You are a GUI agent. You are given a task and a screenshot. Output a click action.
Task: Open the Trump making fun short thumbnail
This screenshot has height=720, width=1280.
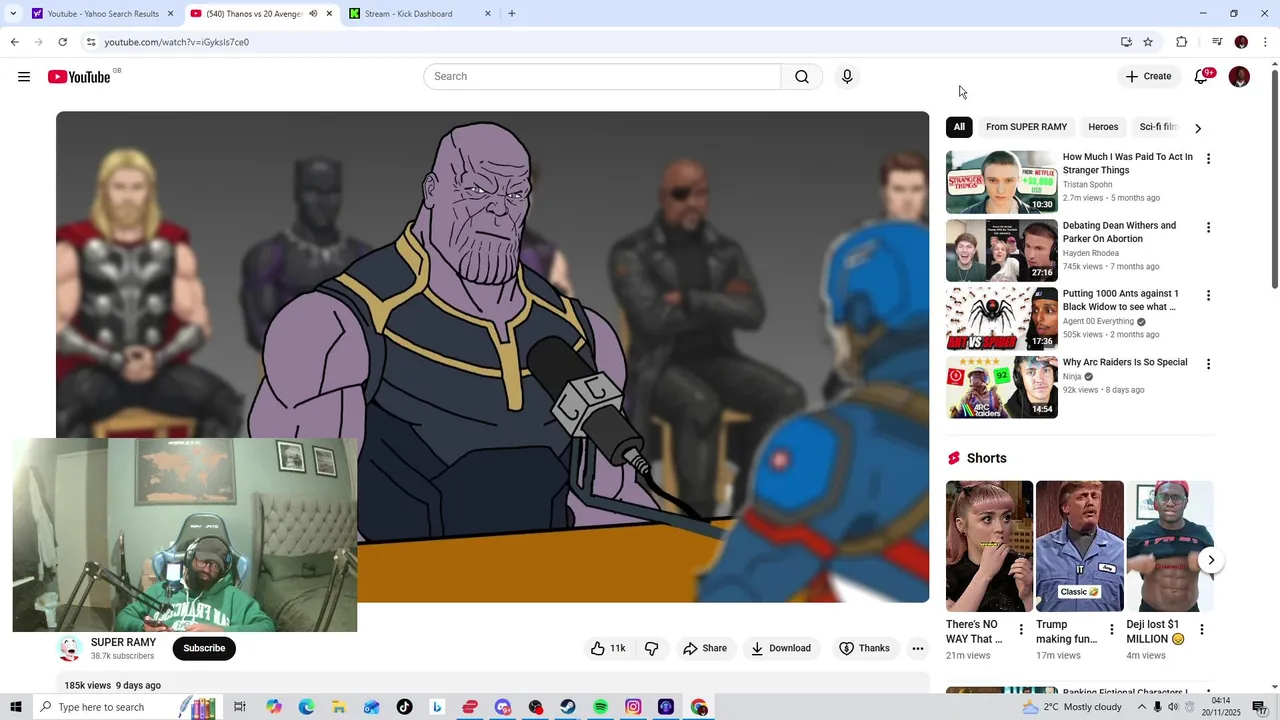tap(1080, 546)
